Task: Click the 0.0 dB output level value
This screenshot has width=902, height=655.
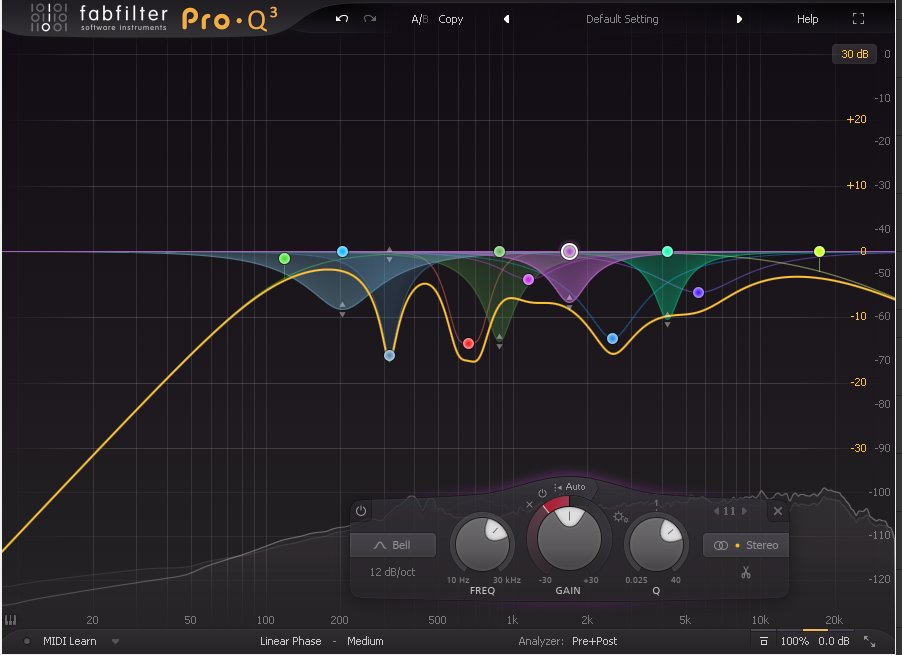Action: [x=834, y=641]
